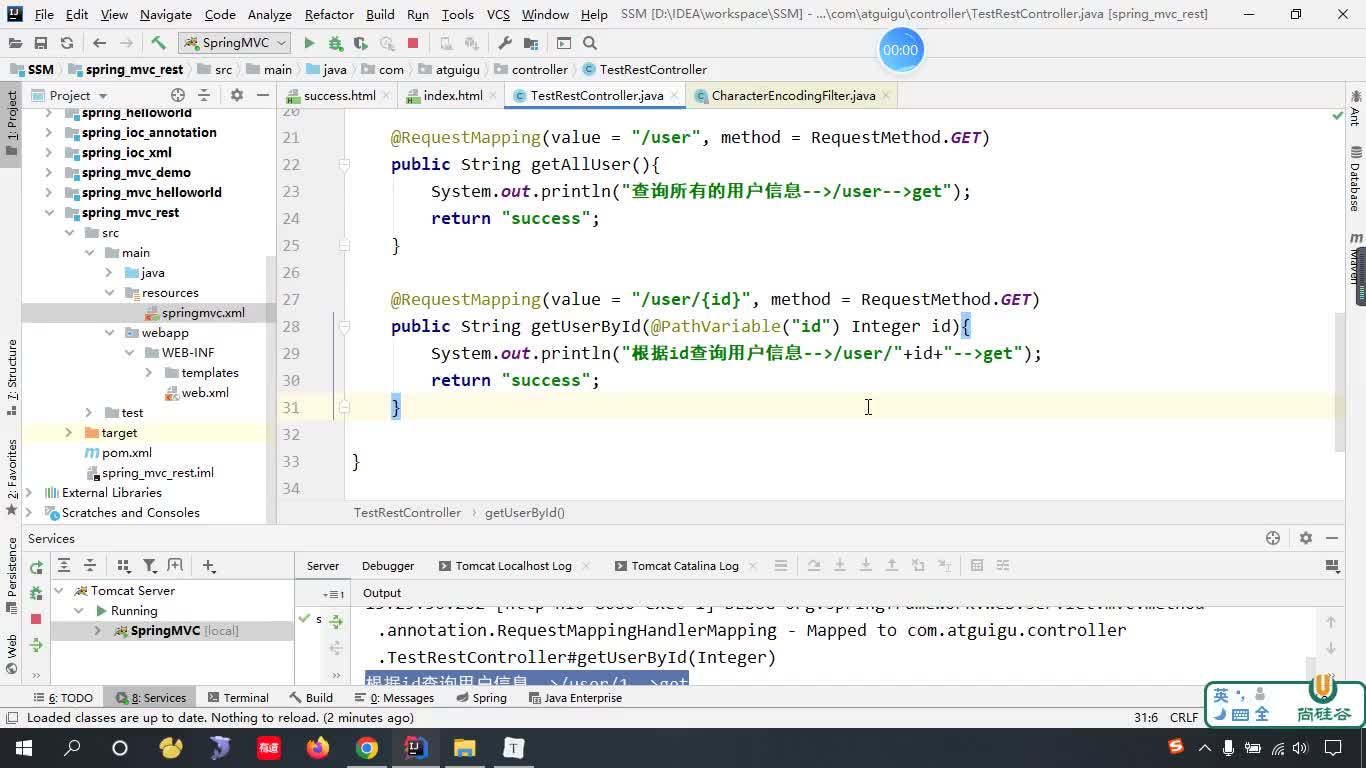This screenshot has height=768, width=1366.
Task: Select springmvc.xml in the project tree
Action: coord(203,312)
